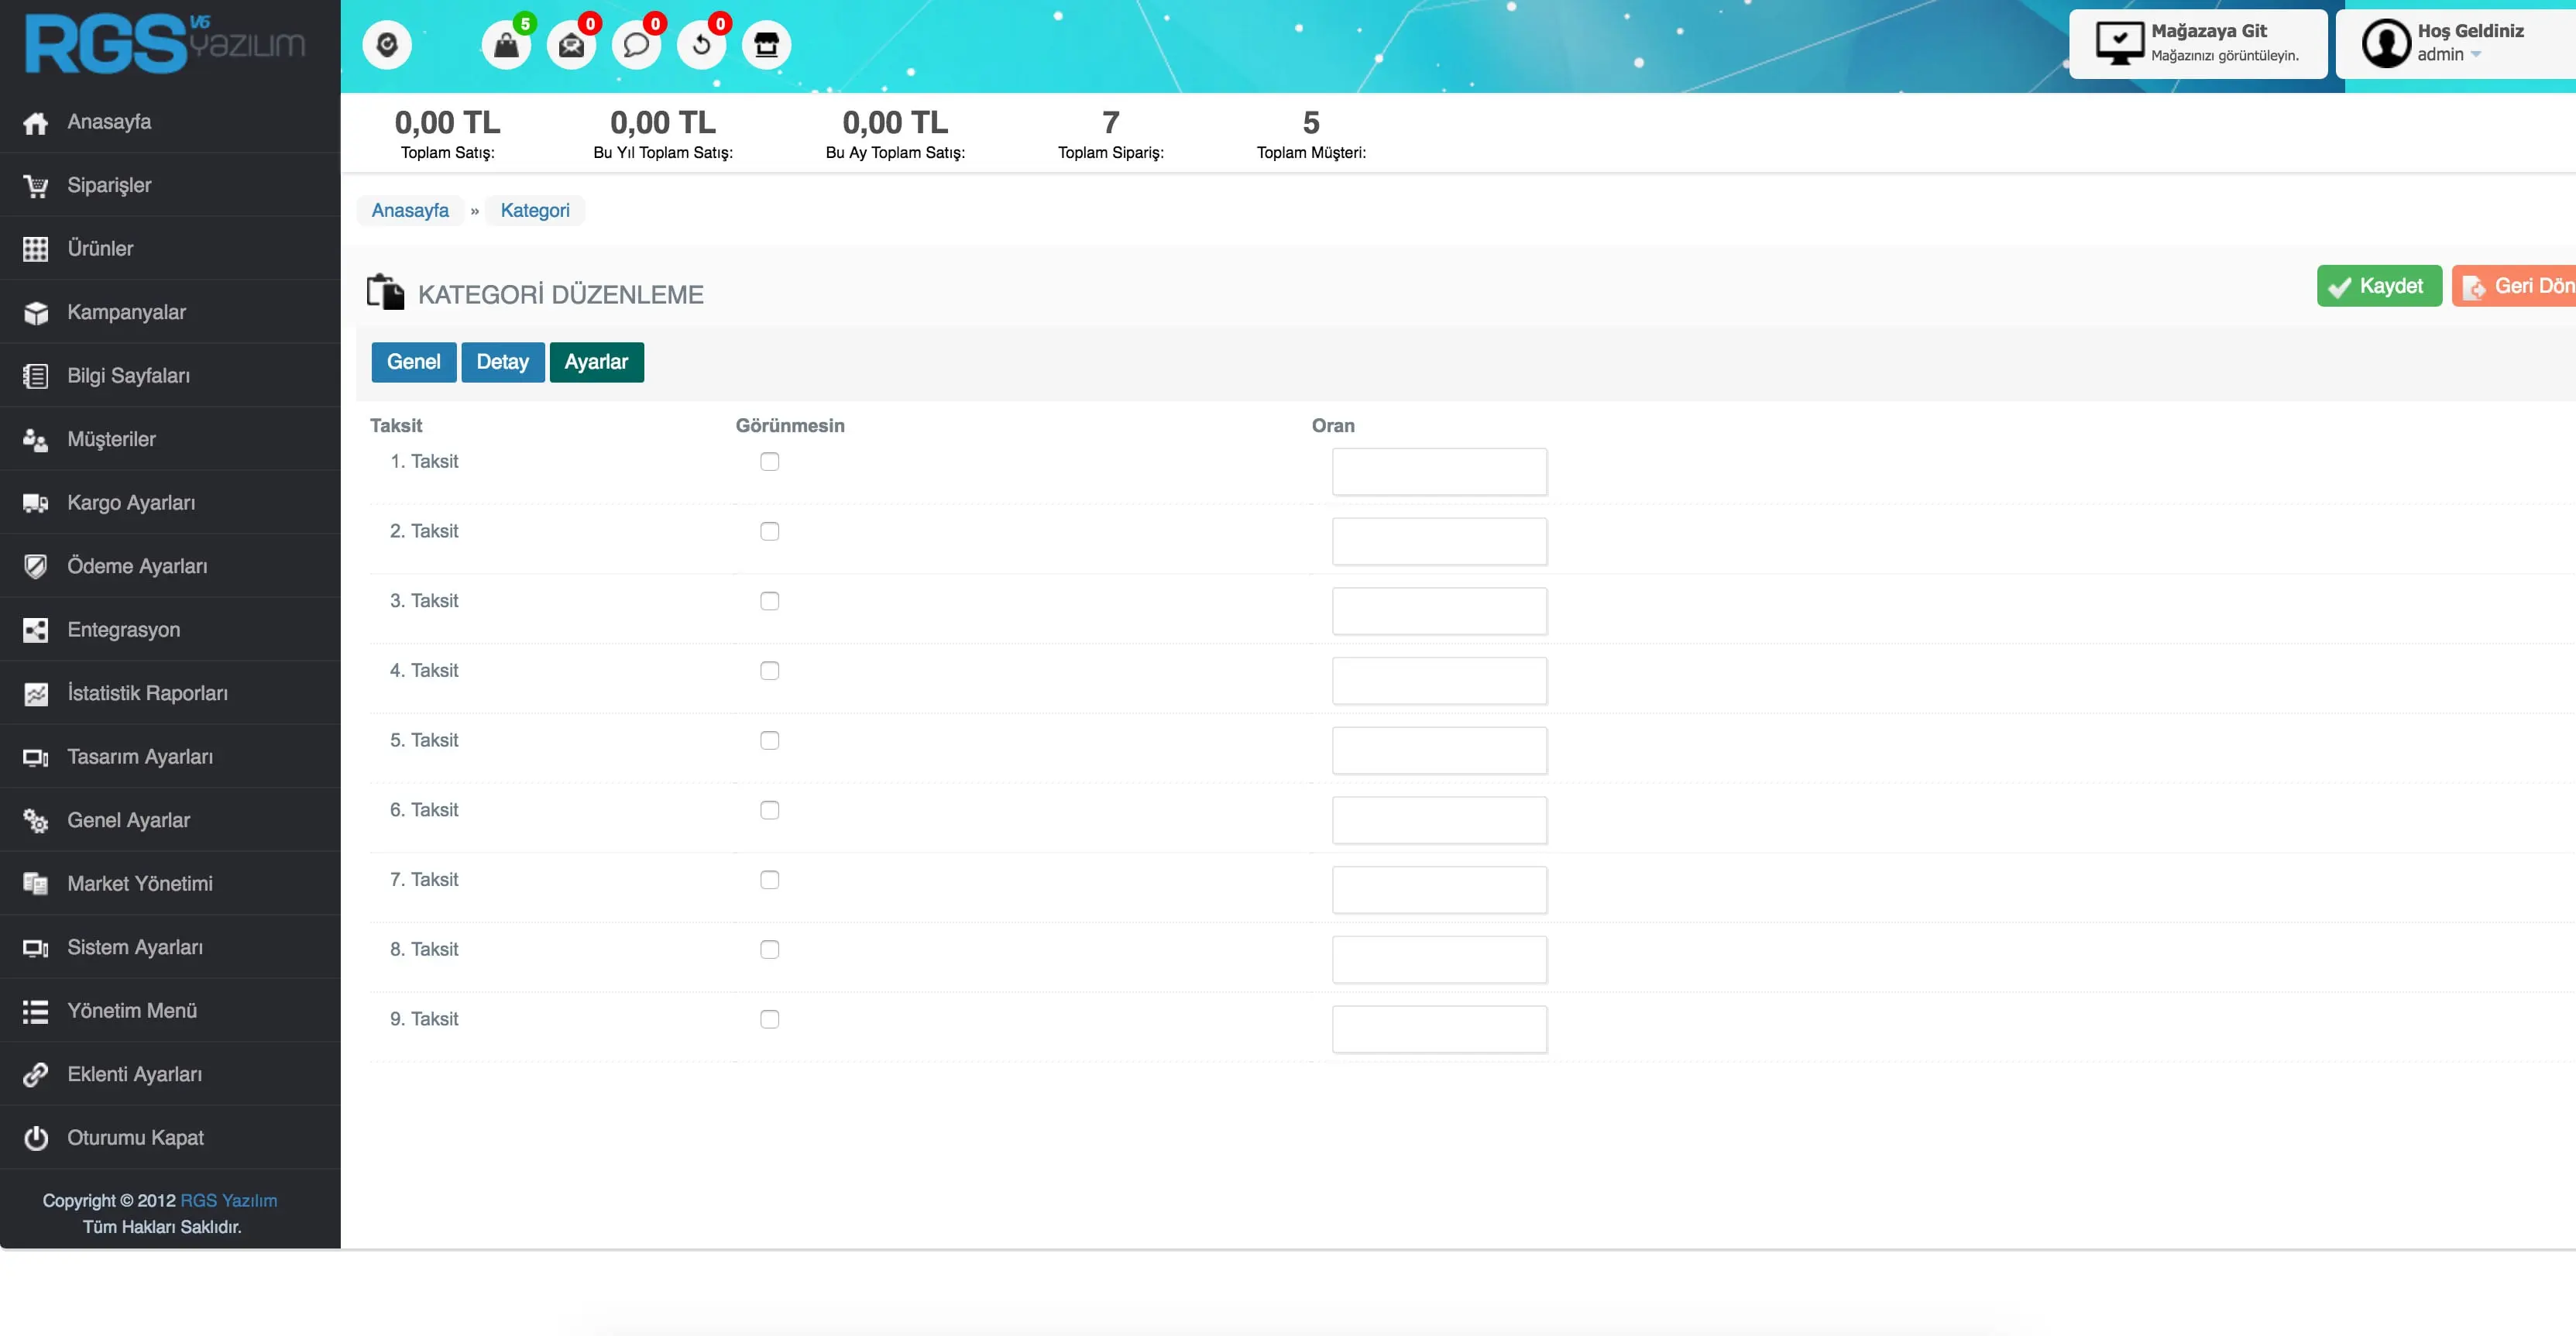Expand Ürünler sidebar menu
The width and height of the screenshot is (2576, 1336).
click(100, 248)
